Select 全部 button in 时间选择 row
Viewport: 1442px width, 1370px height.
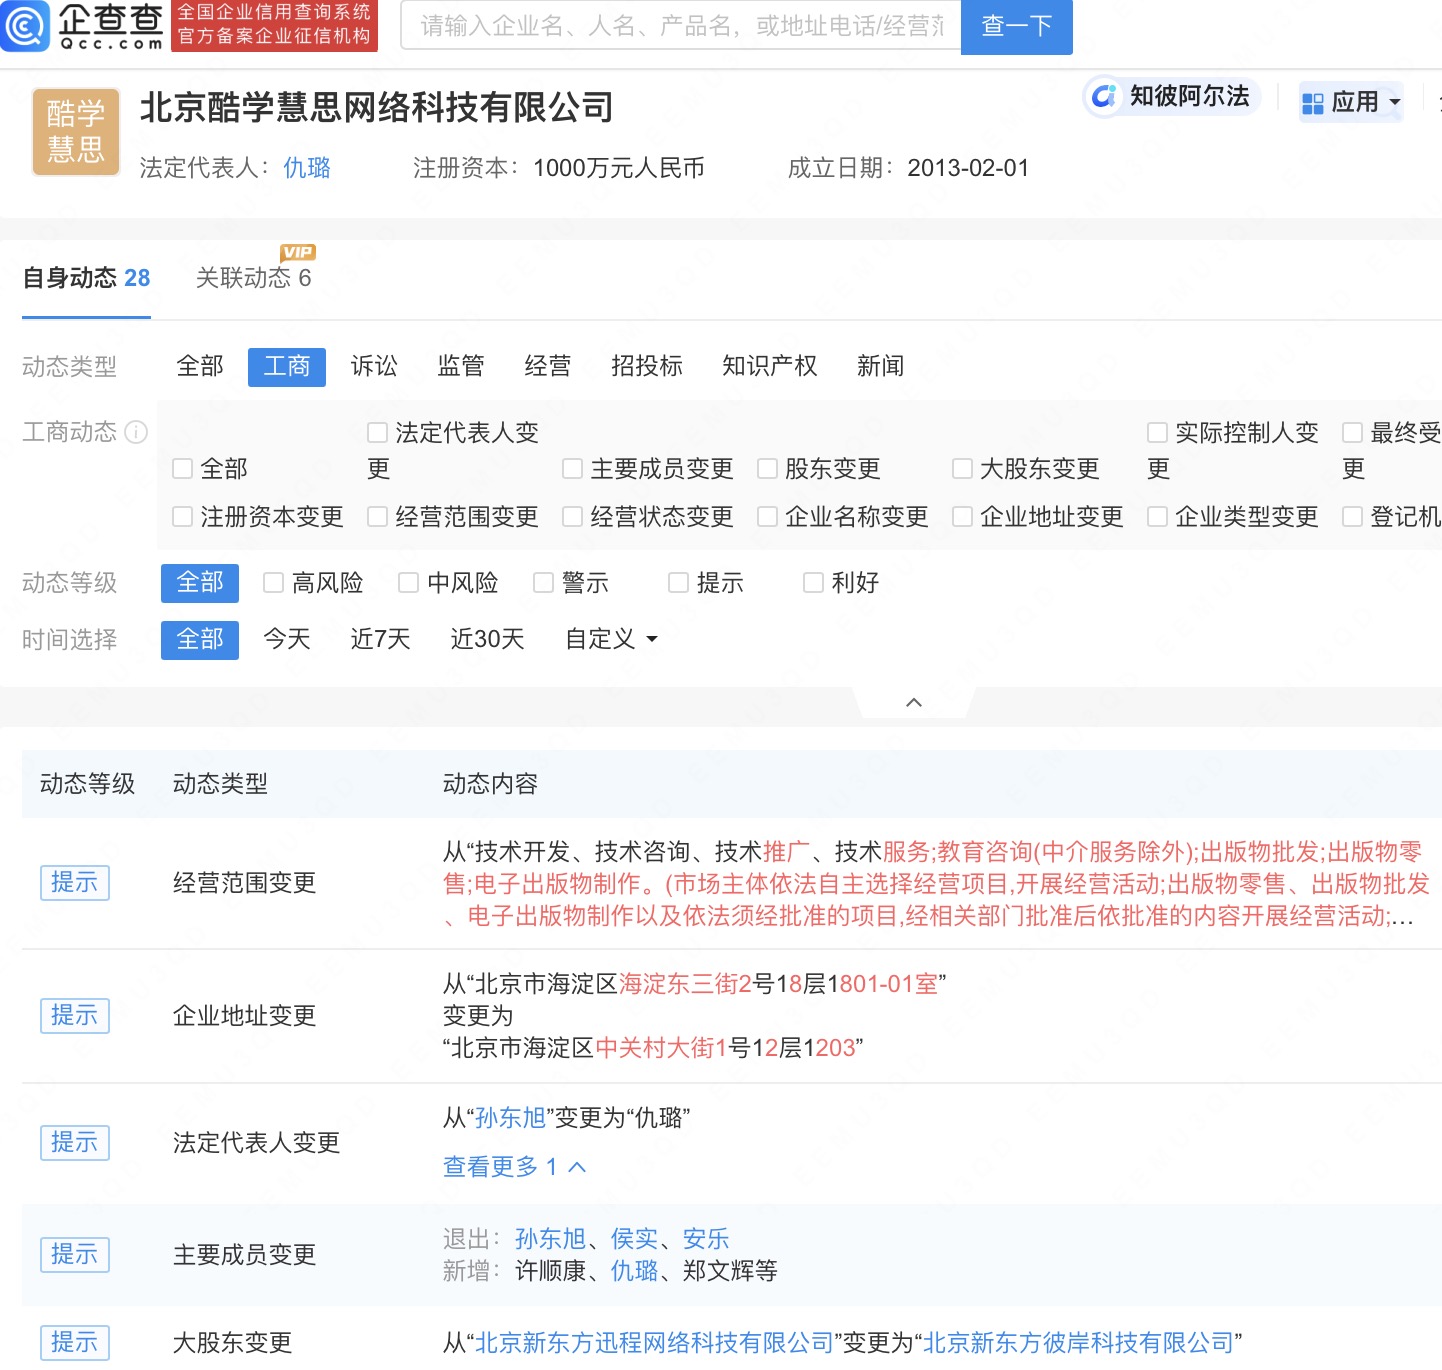(x=200, y=640)
